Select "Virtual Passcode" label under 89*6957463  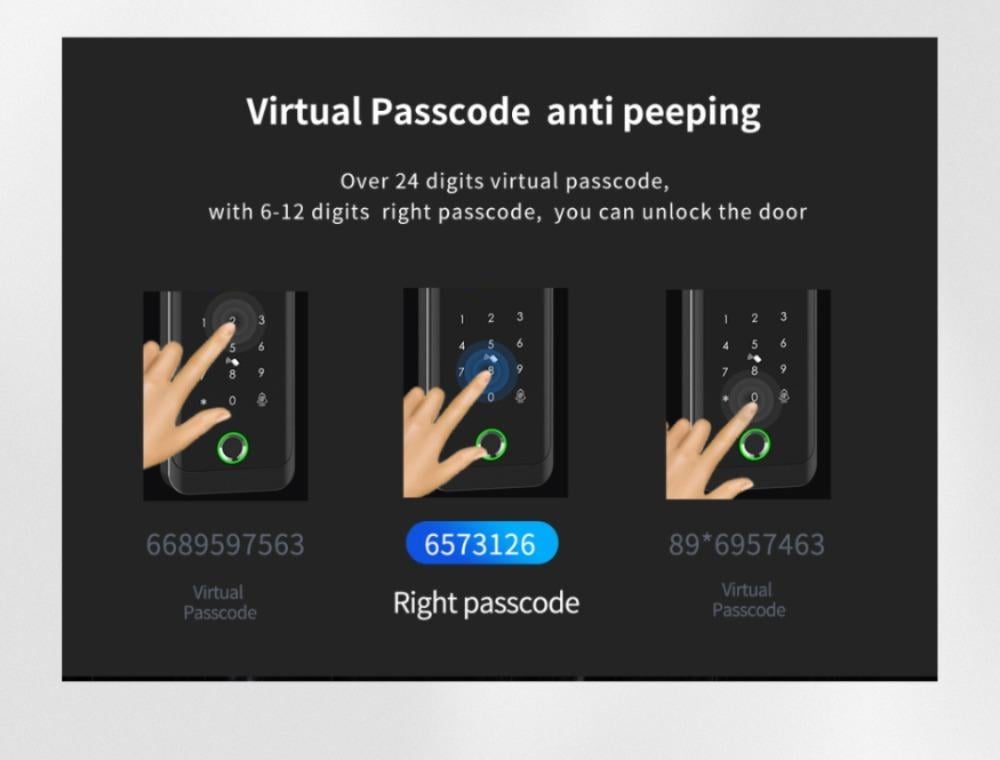click(748, 600)
